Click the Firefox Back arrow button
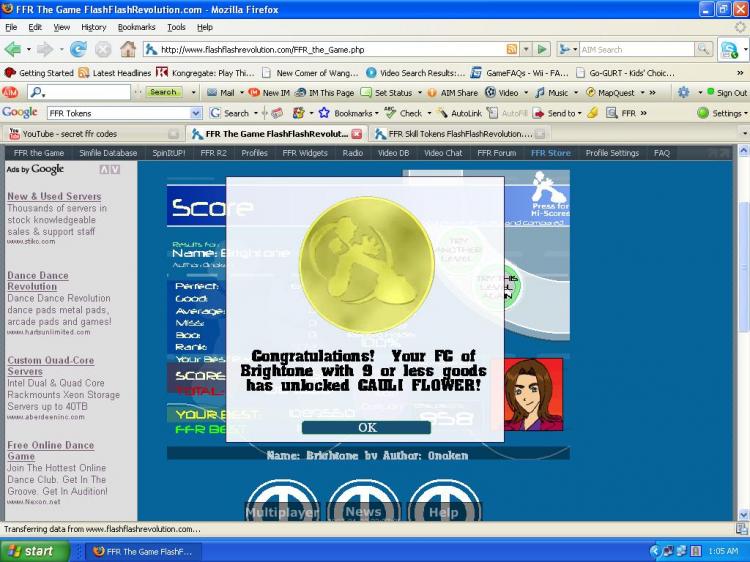The image size is (750, 562). coord(13,49)
